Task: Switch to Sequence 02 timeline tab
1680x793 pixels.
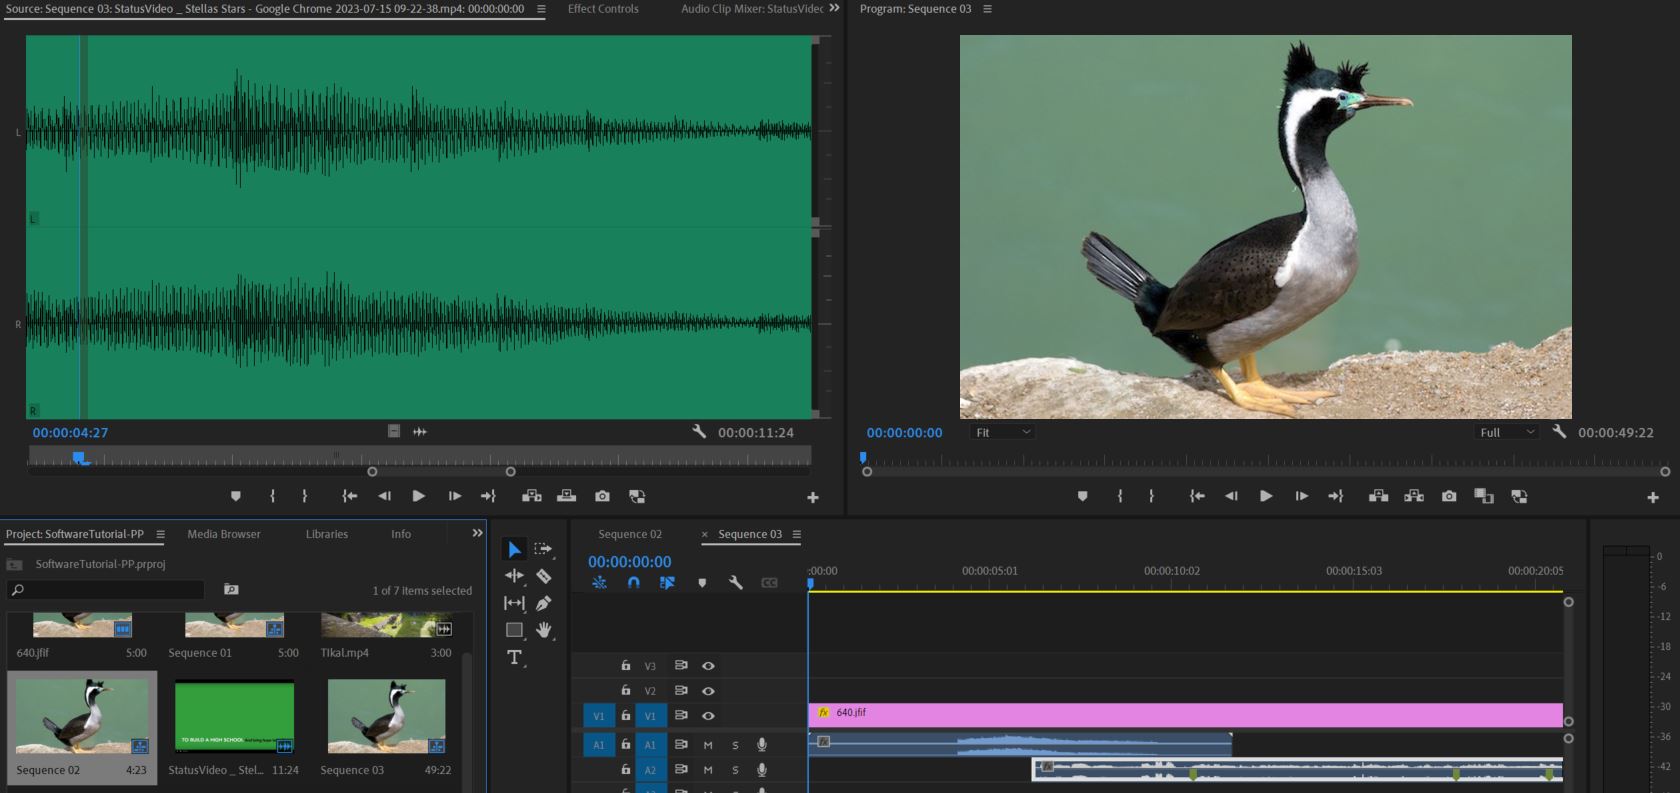Action: pyautogui.click(x=630, y=534)
